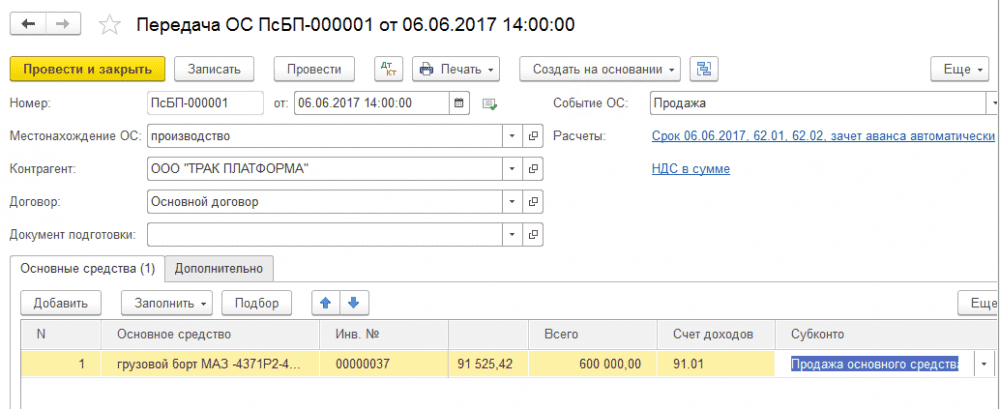This screenshot has height=409, width=1000.
Task: Select the Основные средства (1) tab
Action: (87, 268)
